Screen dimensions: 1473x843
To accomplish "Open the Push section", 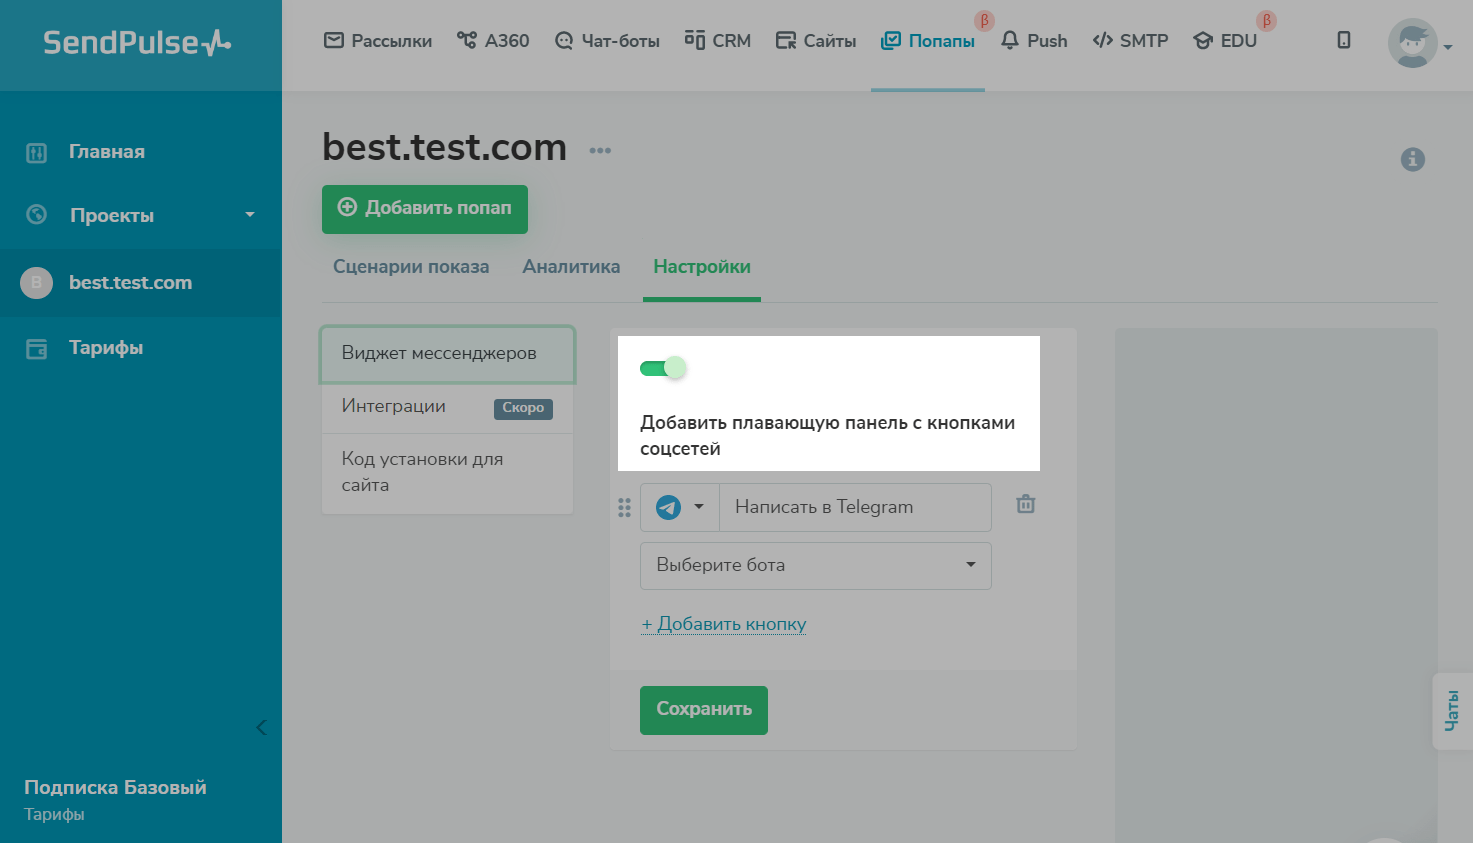I will pos(1034,41).
